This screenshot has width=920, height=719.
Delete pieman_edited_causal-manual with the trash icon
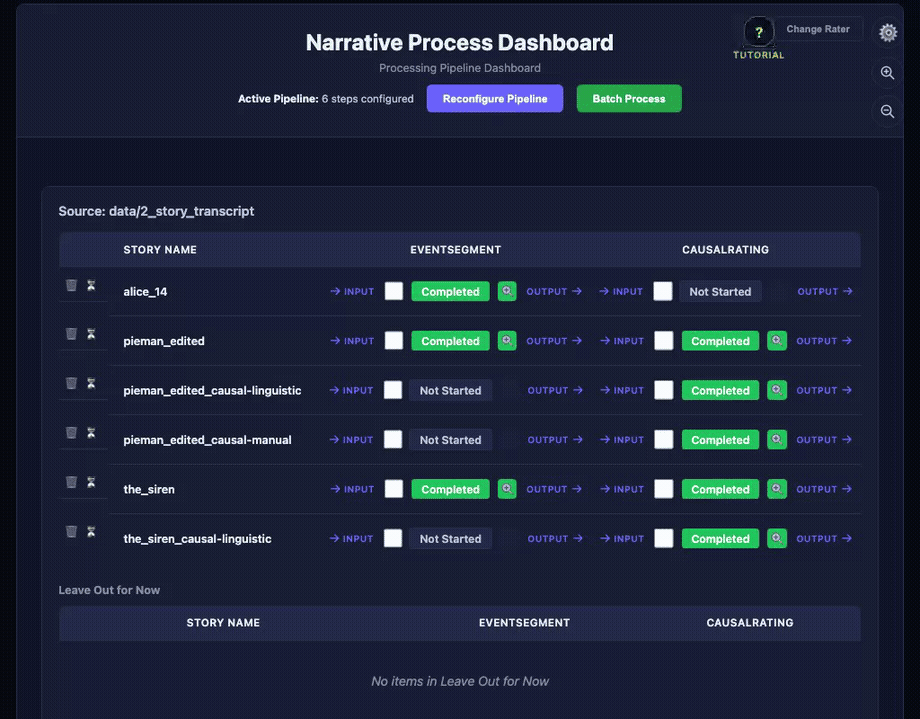click(x=71, y=433)
